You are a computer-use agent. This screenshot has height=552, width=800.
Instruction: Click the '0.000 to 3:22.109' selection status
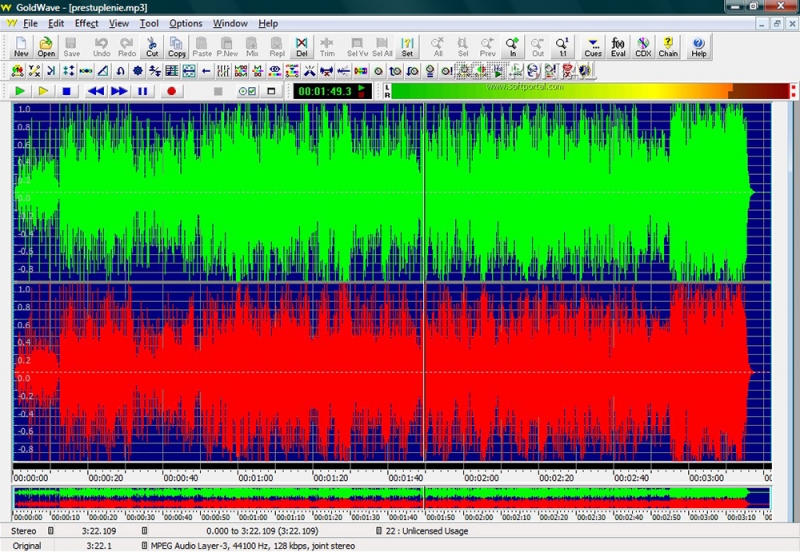click(262, 531)
